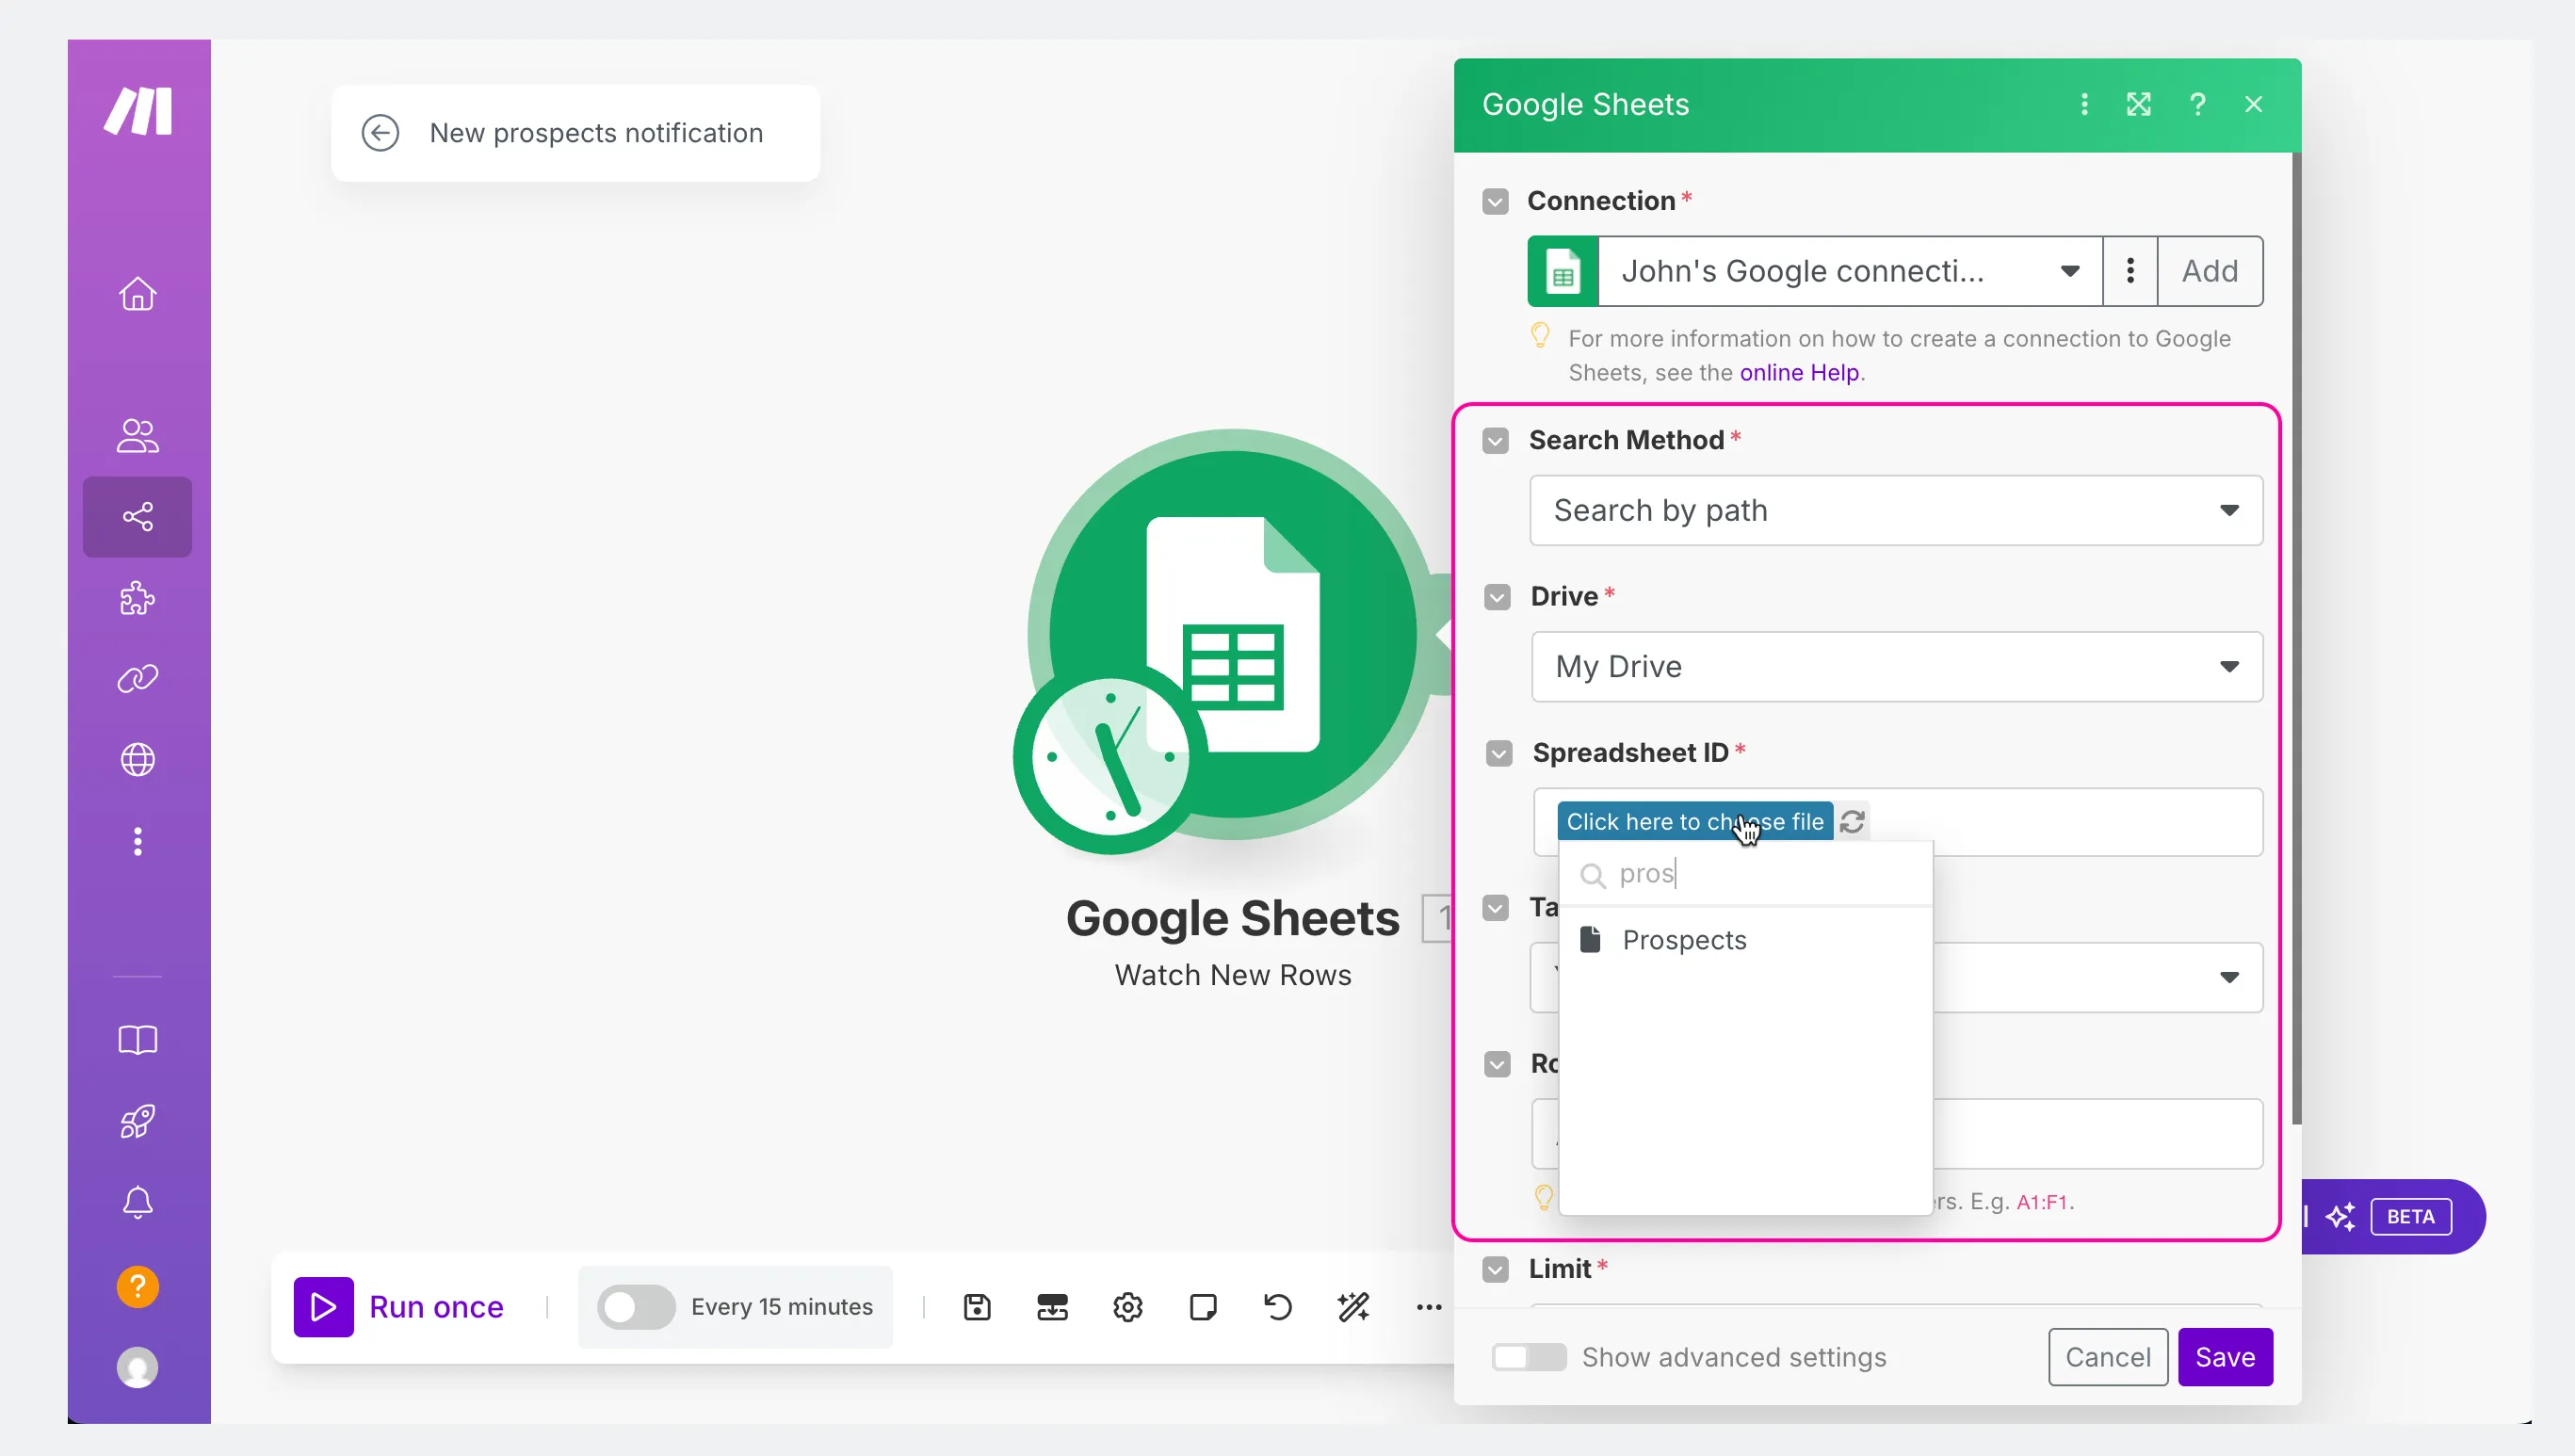
Task: Open the AI assistant BETA button
Action: (x=2393, y=1216)
